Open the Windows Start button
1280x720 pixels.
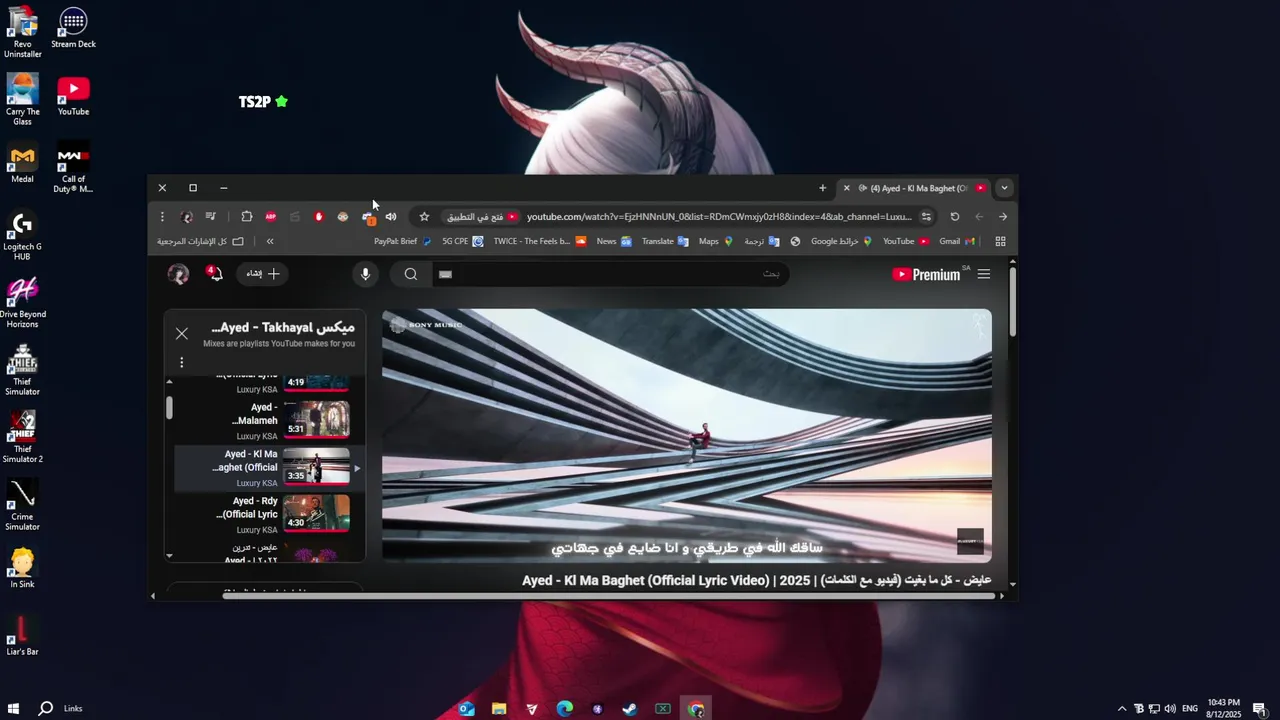(14, 708)
